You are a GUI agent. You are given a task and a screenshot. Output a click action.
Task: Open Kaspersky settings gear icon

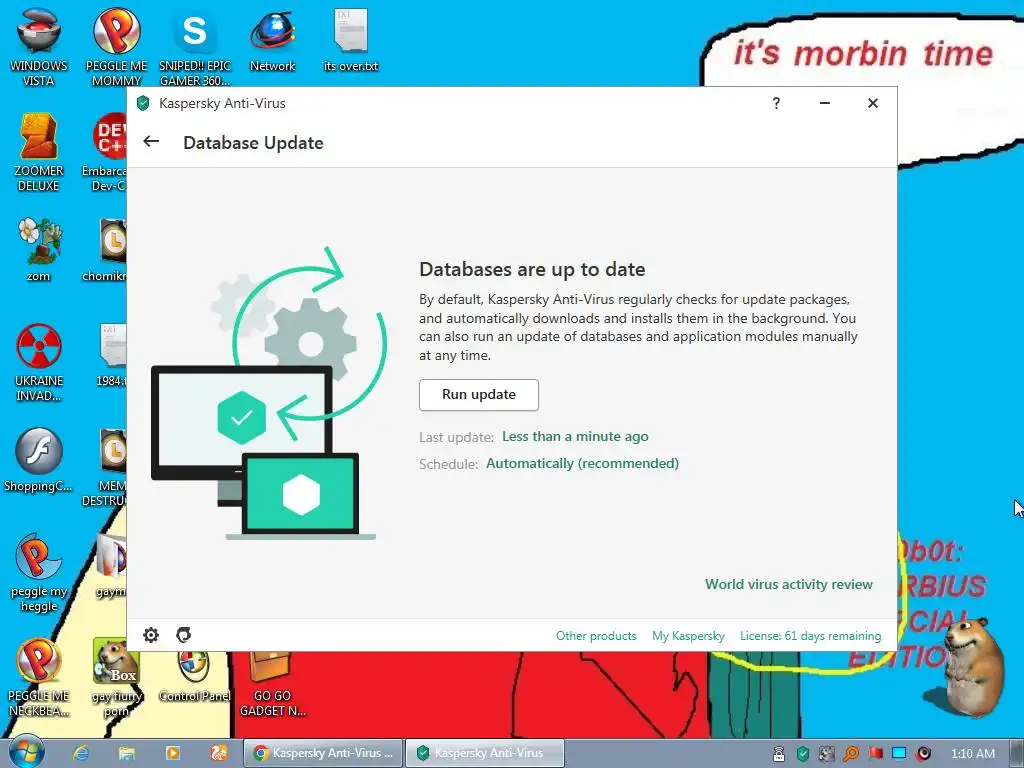151,635
